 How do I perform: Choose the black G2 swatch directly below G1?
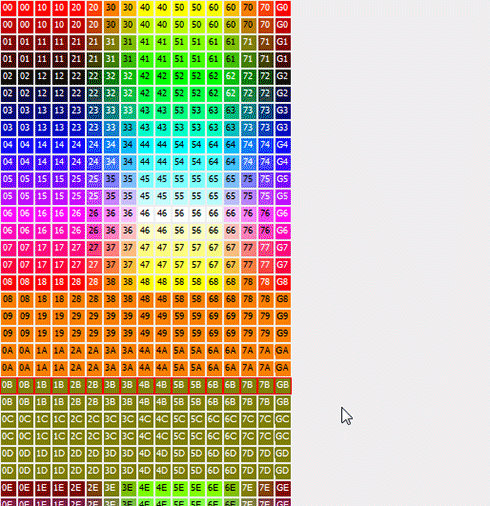pos(282,76)
